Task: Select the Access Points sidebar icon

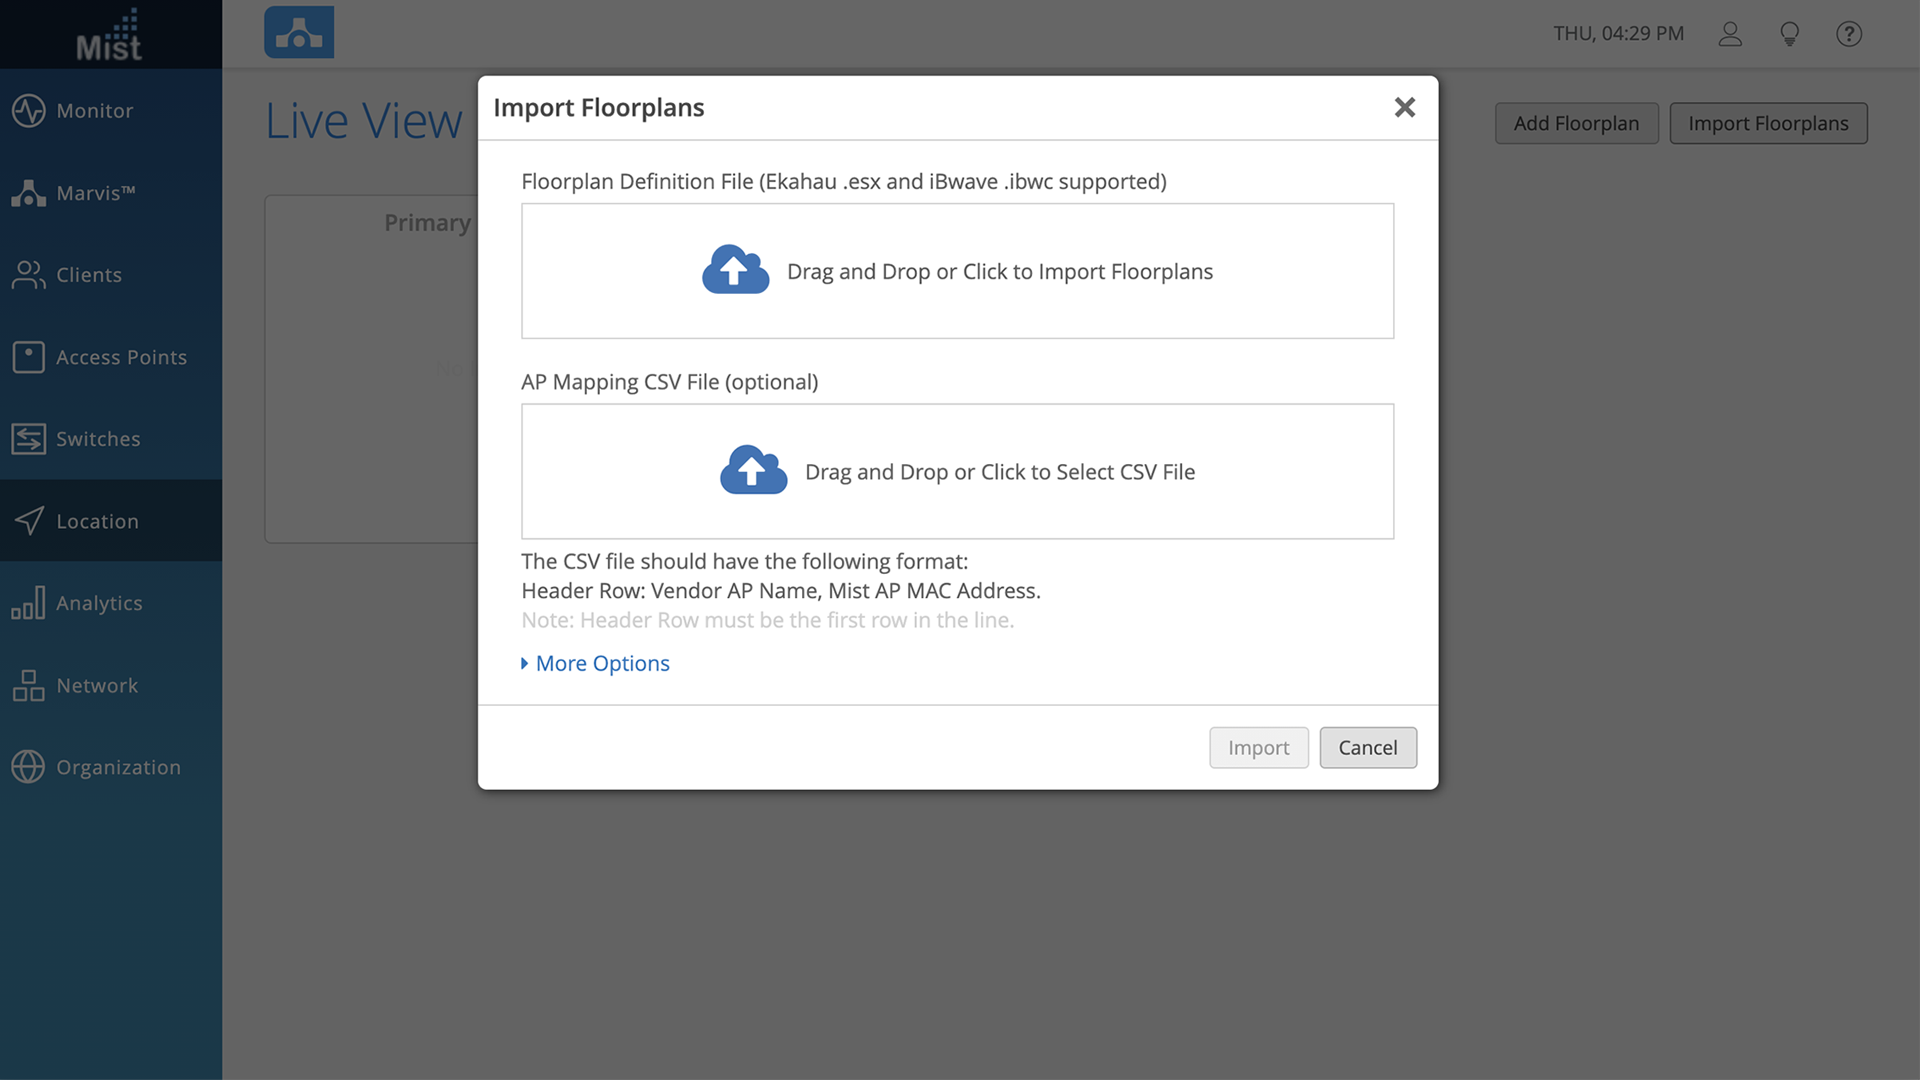Action: point(28,357)
